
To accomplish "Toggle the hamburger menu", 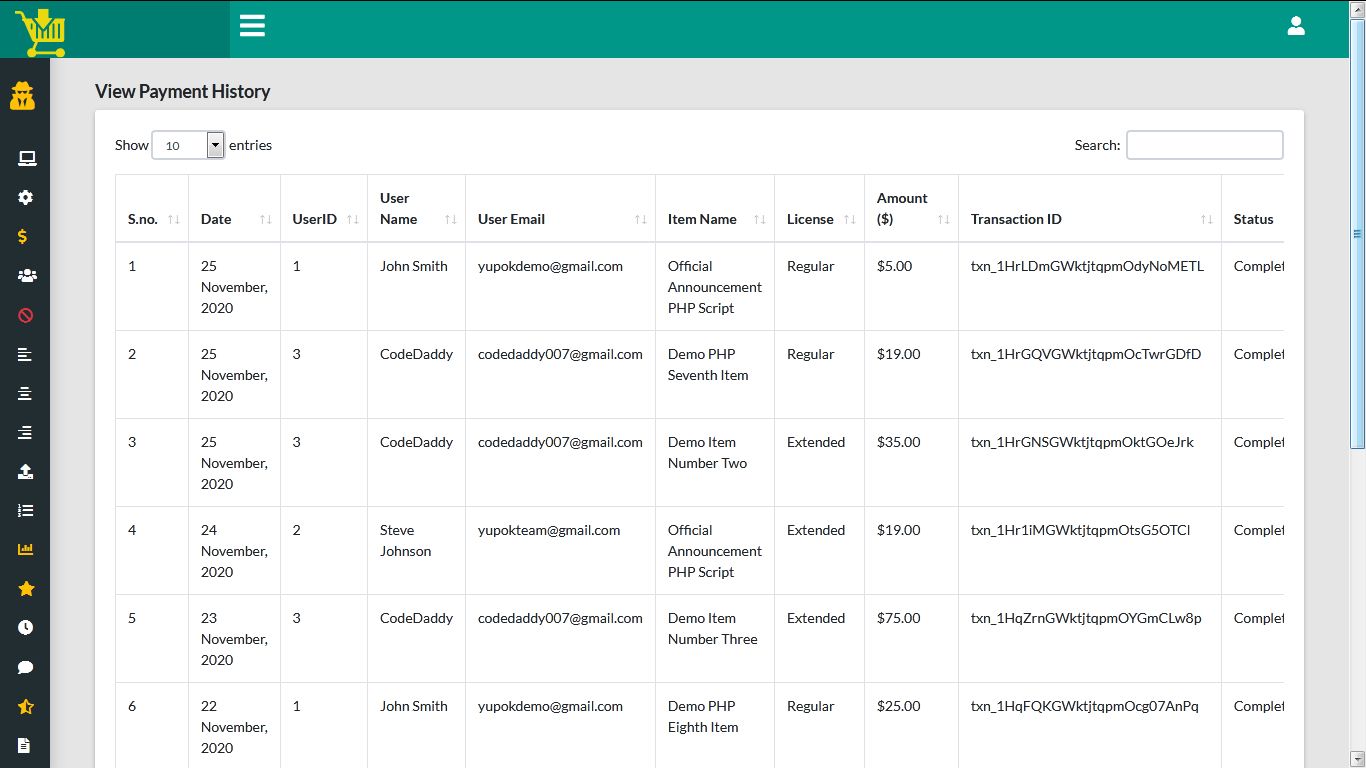I will click(252, 26).
